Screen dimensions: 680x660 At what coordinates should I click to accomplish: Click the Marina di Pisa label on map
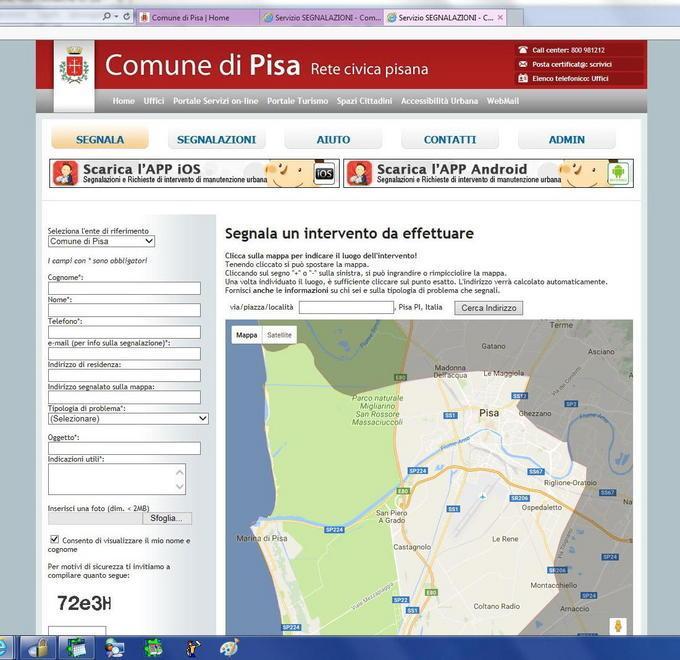click(262, 538)
